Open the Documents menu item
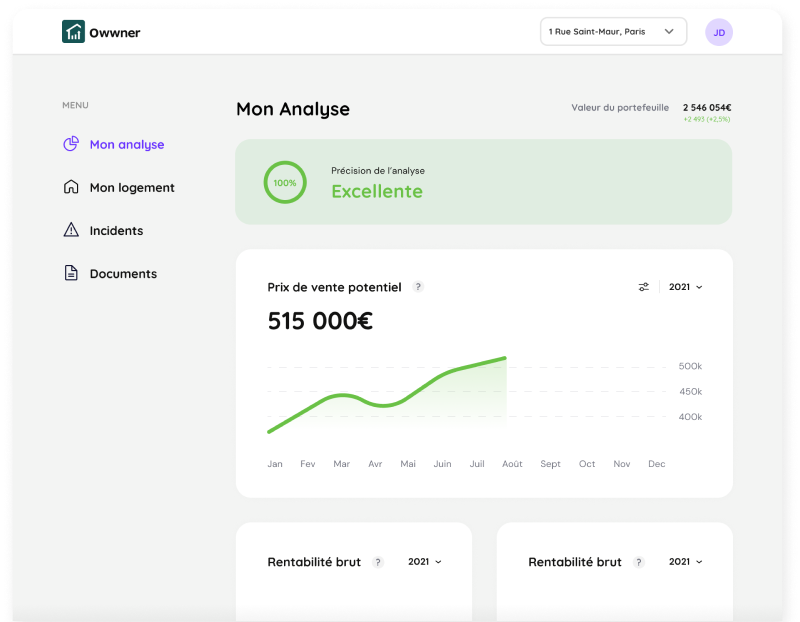The width and height of the screenshot is (800, 622). 123,273
